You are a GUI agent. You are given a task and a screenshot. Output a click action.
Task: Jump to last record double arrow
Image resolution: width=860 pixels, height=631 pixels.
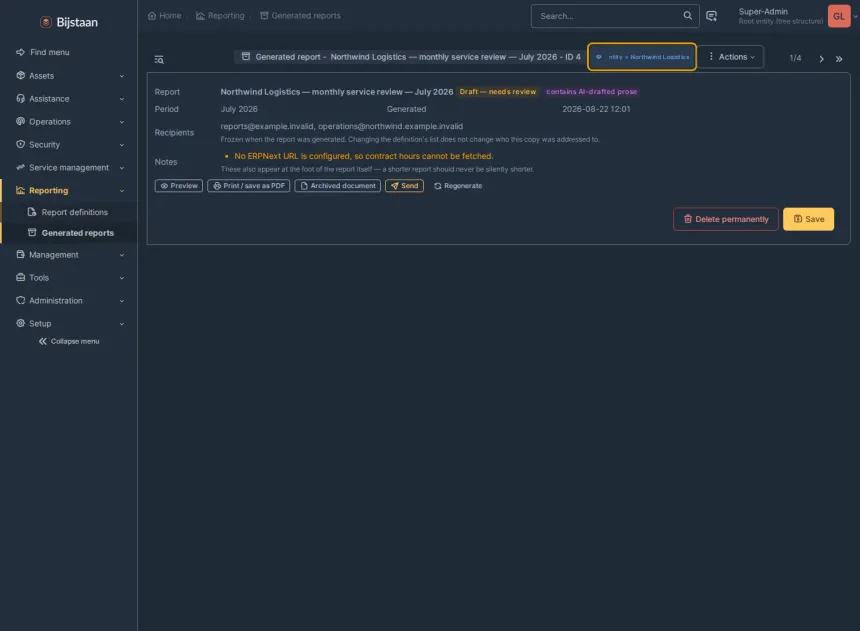[x=839, y=59]
